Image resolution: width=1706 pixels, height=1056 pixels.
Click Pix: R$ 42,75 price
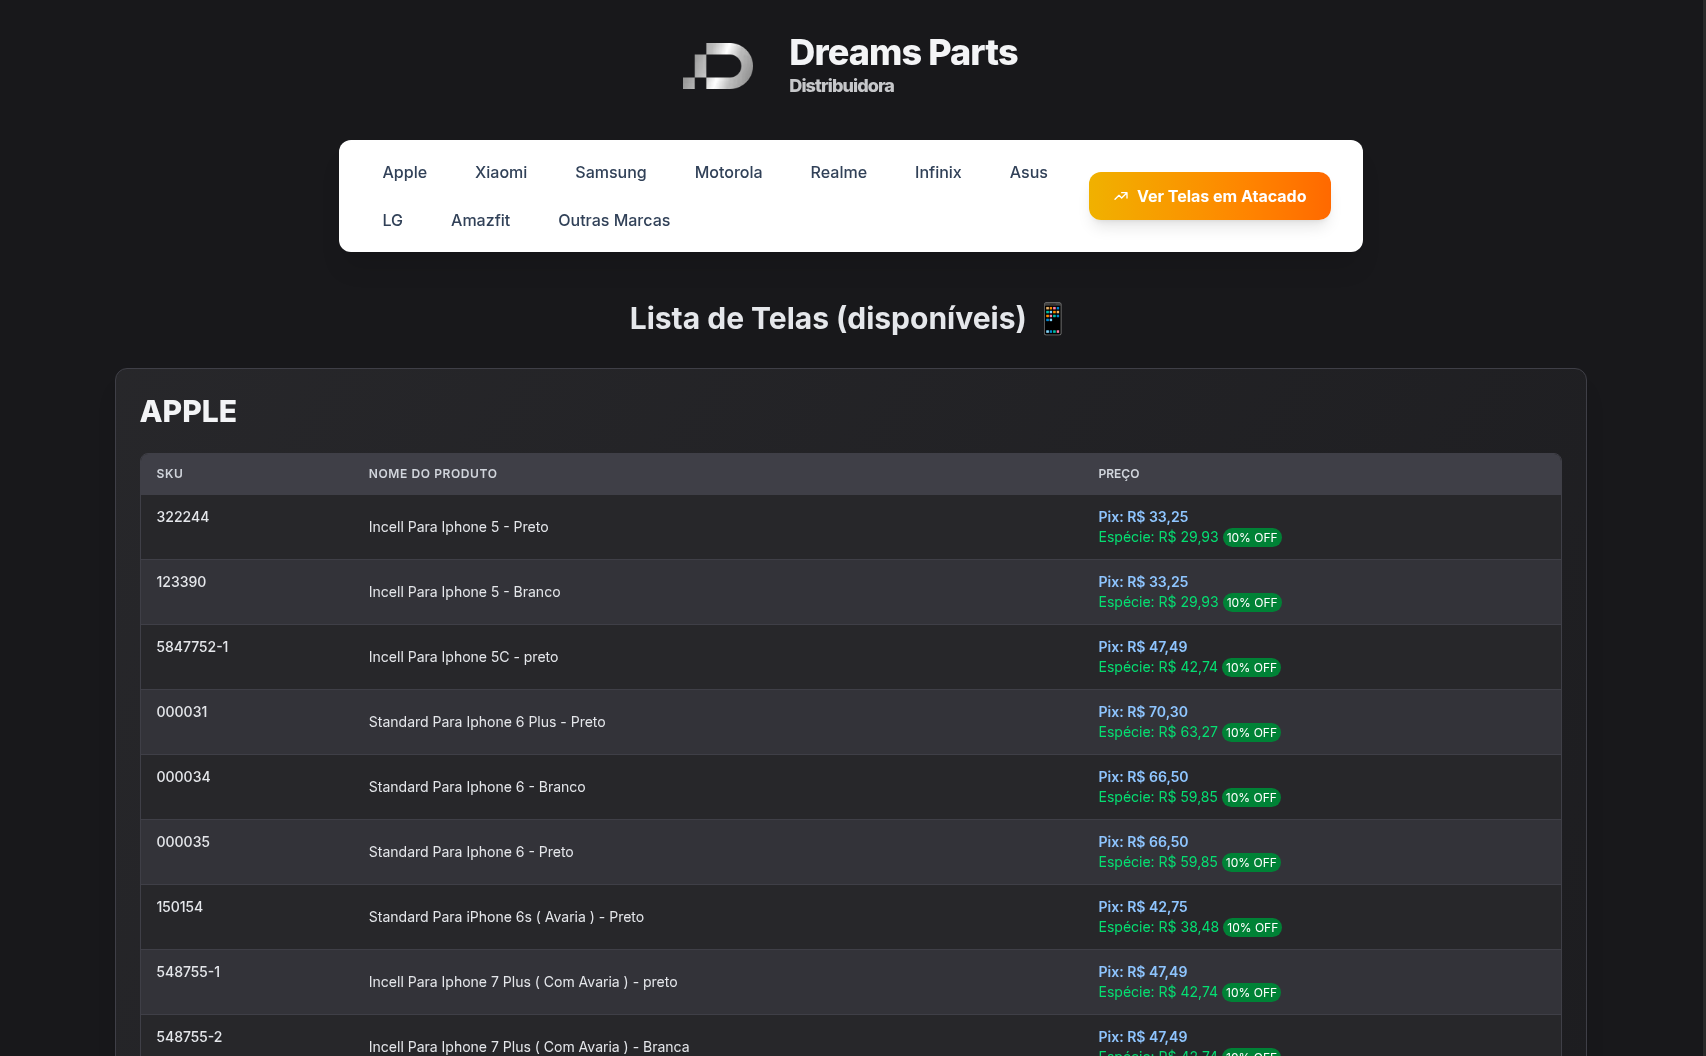tap(1143, 907)
